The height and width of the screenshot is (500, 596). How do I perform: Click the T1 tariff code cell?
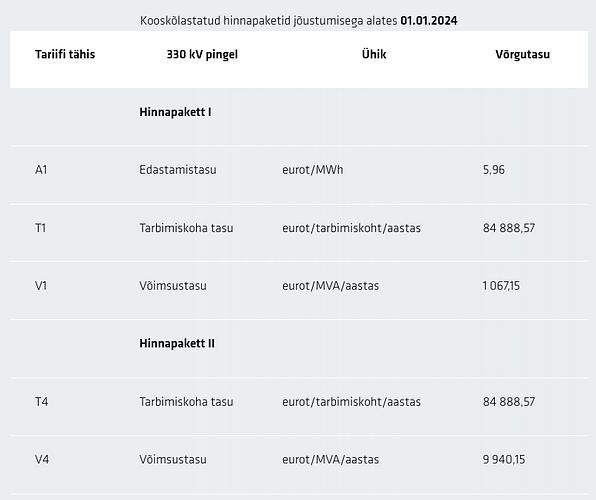pyautogui.click(x=40, y=228)
